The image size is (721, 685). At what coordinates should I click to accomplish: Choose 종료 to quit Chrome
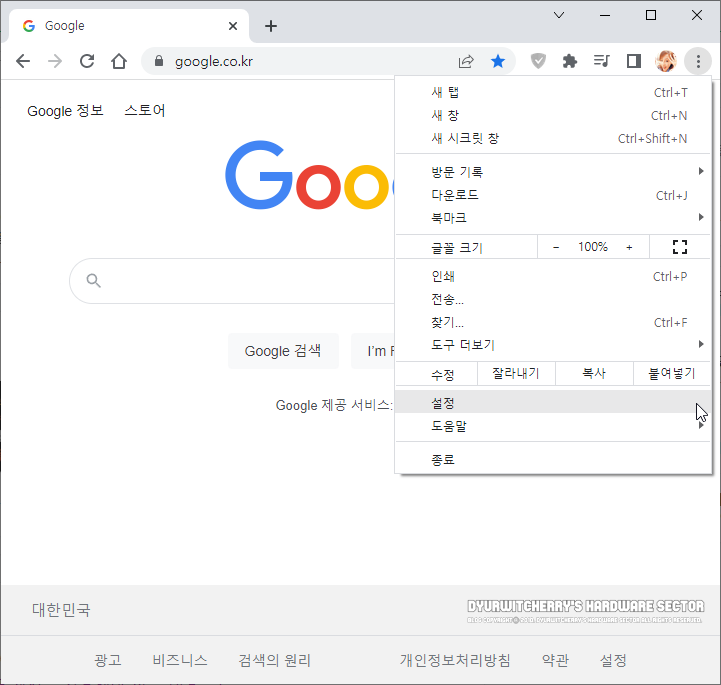[x=553, y=459]
